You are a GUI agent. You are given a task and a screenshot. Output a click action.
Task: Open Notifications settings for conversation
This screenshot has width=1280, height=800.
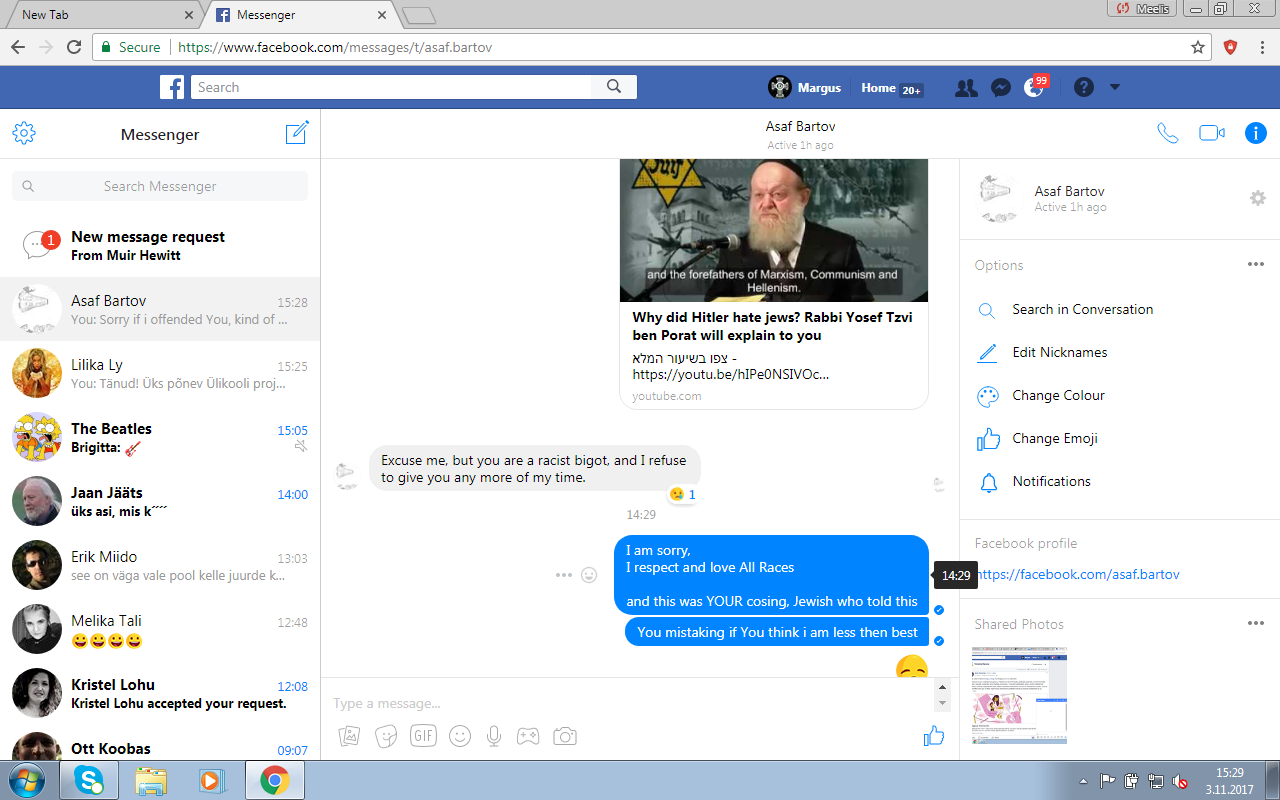[x=1051, y=481]
